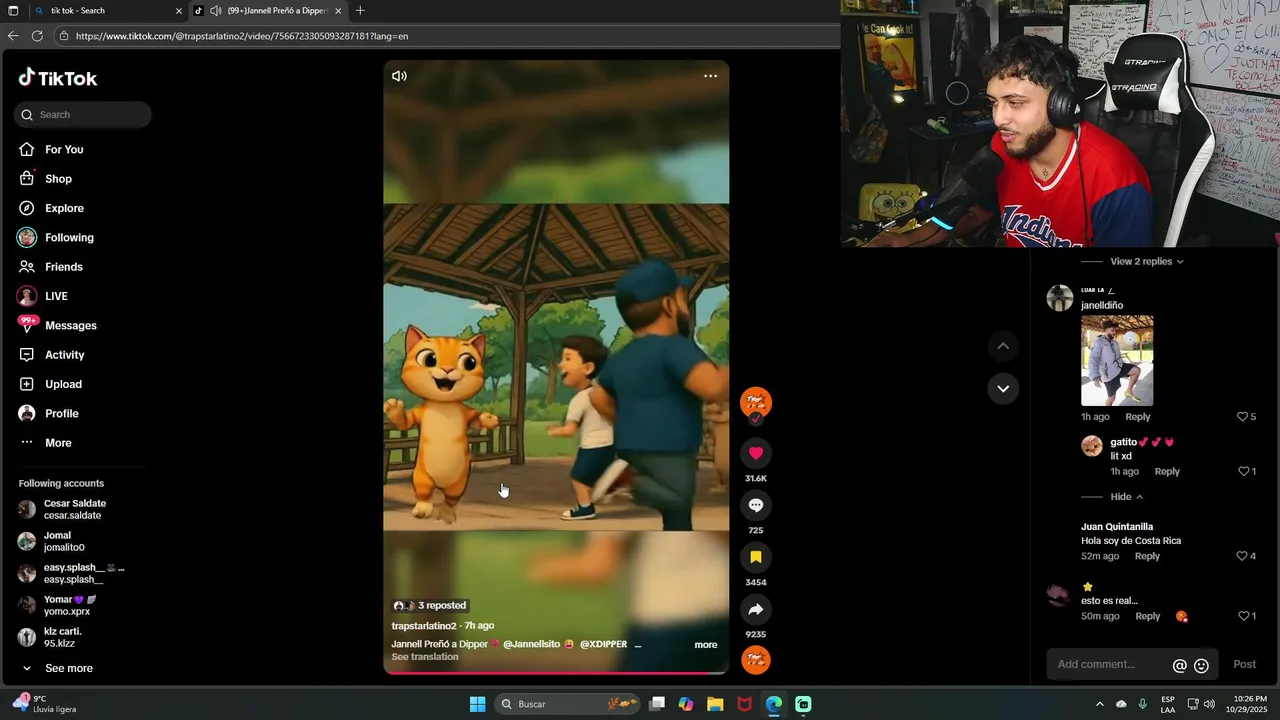
Task: Click the Post comment button
Action: [x=1244, y=665]
